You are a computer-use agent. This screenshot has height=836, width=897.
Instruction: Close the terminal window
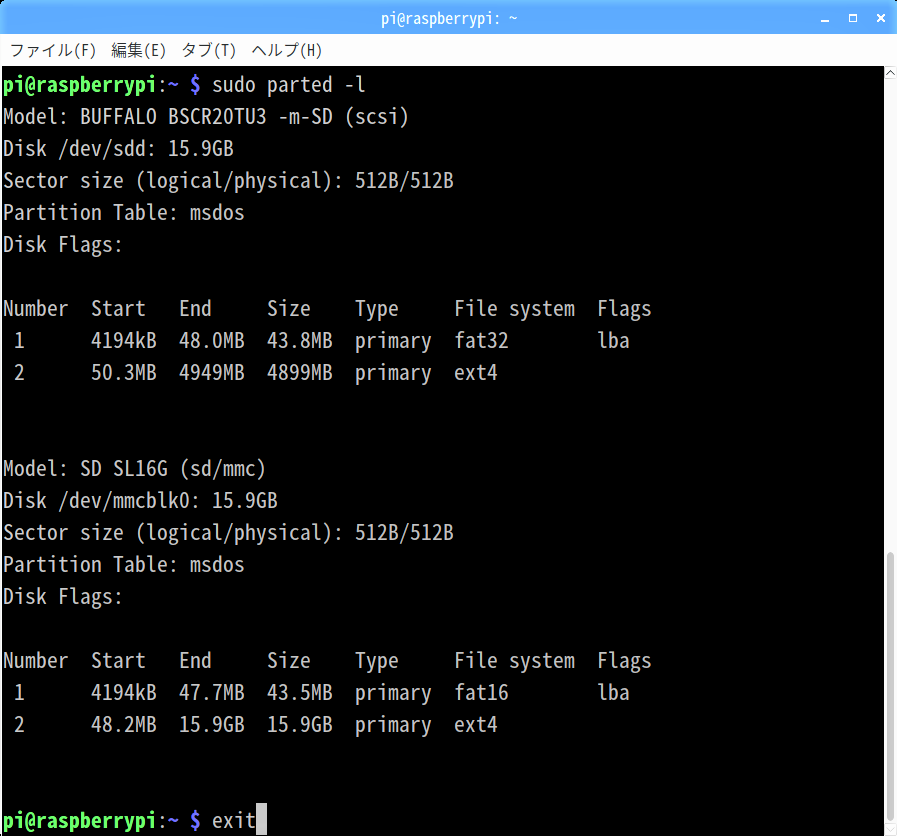pyautogui.click(x=881, y=18)
